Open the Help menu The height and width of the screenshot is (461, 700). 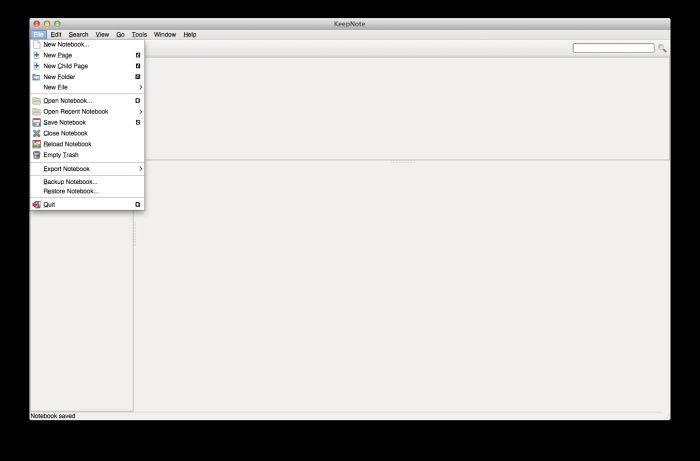[x=190, y=34]
